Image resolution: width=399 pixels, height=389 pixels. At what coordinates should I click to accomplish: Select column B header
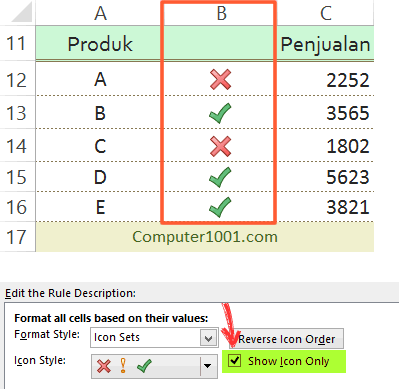pos(221,13)
